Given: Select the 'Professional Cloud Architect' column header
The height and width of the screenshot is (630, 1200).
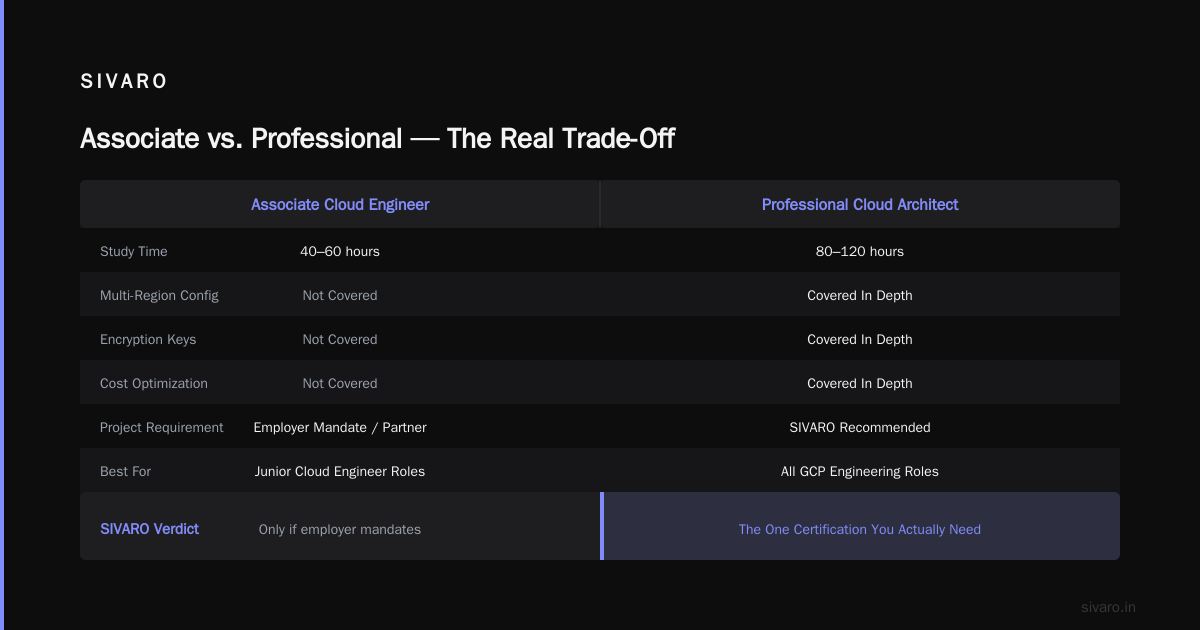Looking at the screenshot, I should point(860,204).
